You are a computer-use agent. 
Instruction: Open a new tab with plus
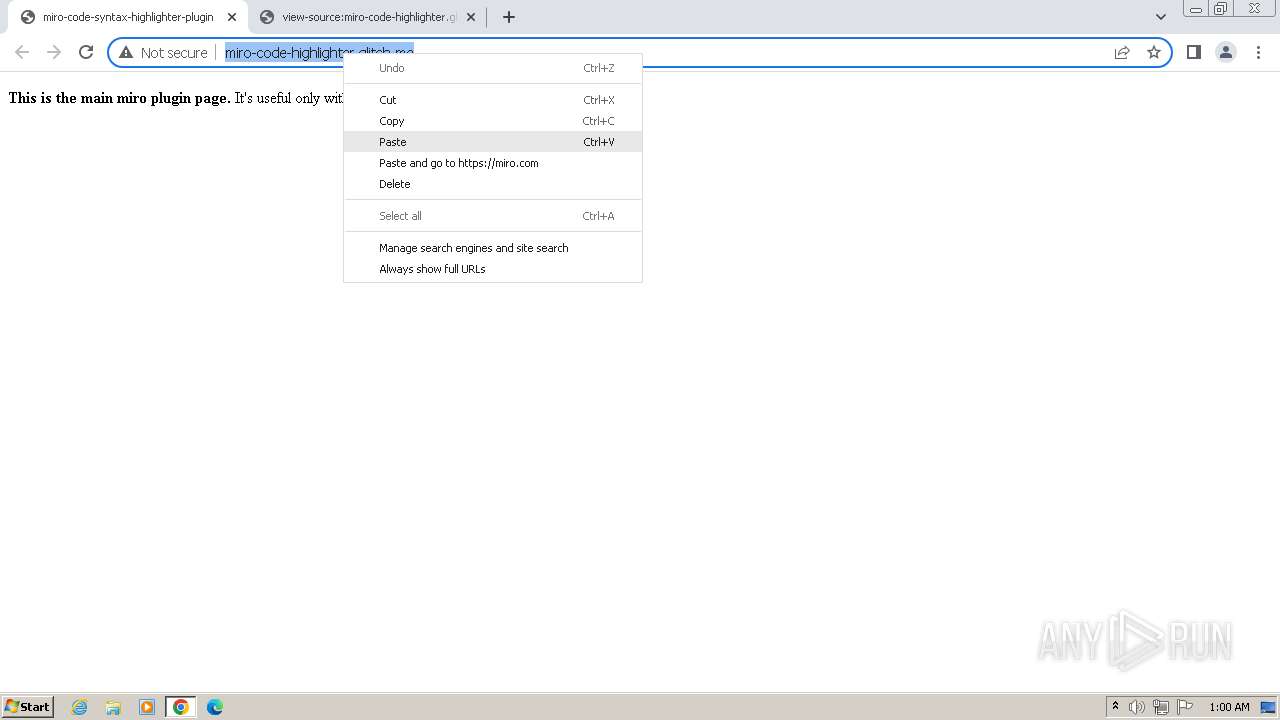[x=509, y=17]
